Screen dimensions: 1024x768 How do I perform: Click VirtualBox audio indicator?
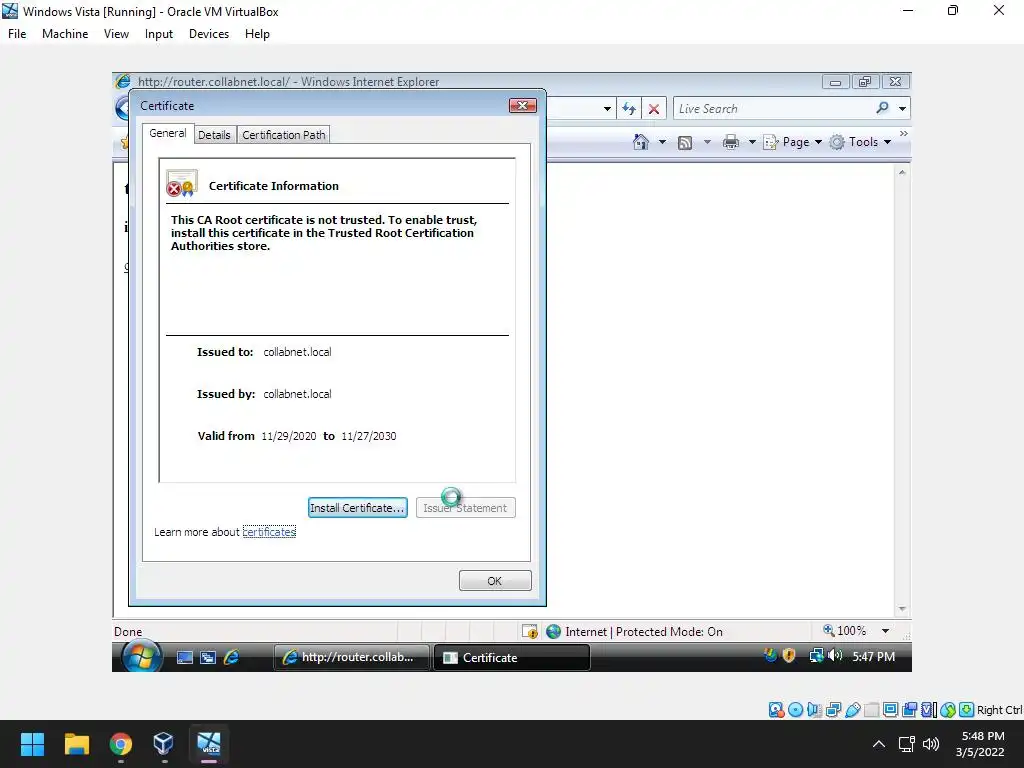[x=814, y=710]
